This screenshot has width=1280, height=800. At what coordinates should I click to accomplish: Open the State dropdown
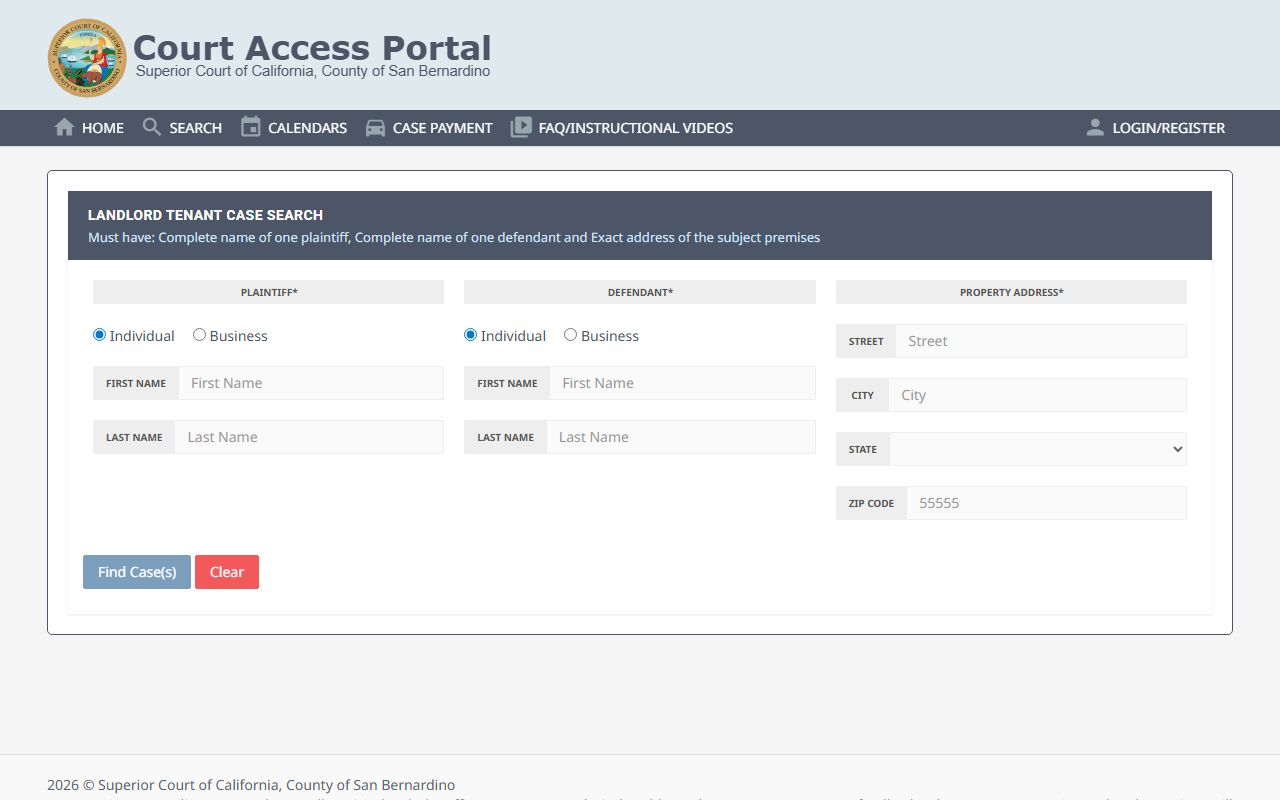[1038, 449]
